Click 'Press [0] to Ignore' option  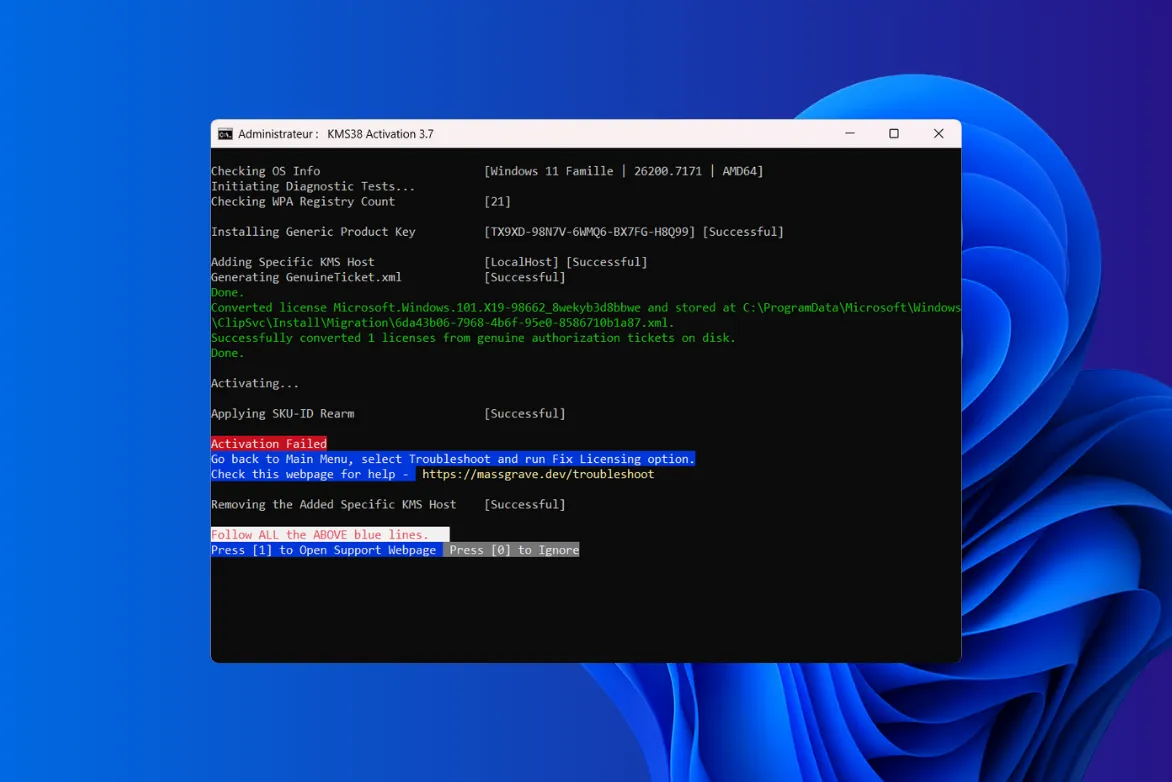coord(511,549)
